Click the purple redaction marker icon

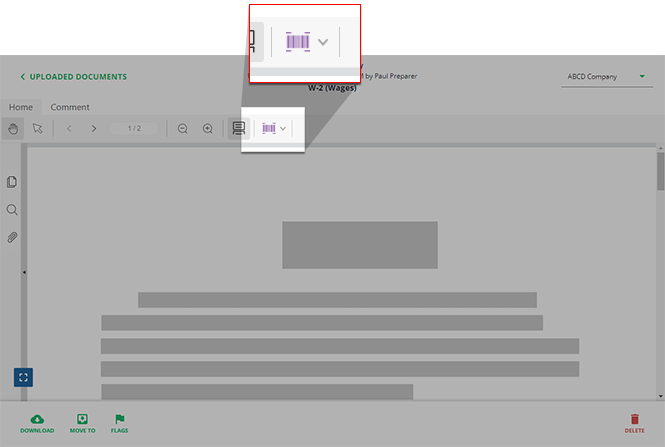pyautogui.click(x=269, y=128)
